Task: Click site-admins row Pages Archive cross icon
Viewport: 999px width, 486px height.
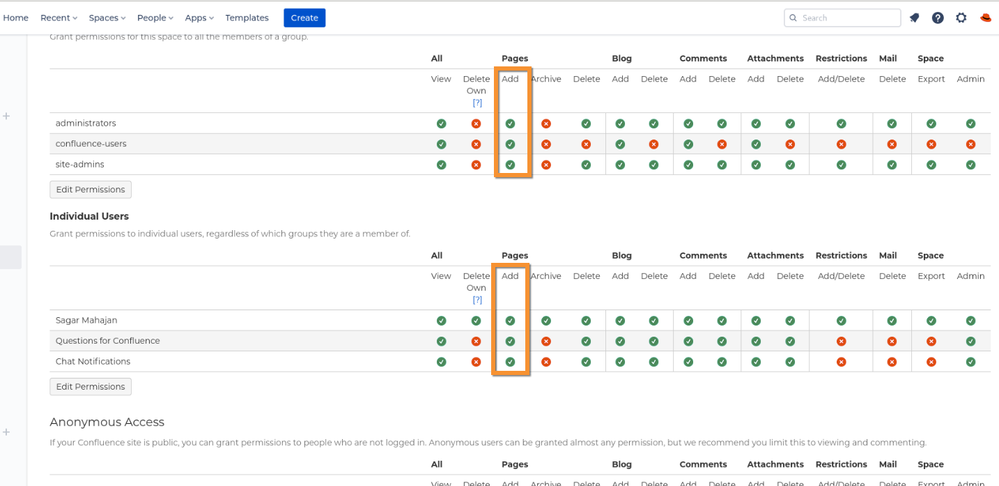Action: pyautogui.click(x=546, y=165)
